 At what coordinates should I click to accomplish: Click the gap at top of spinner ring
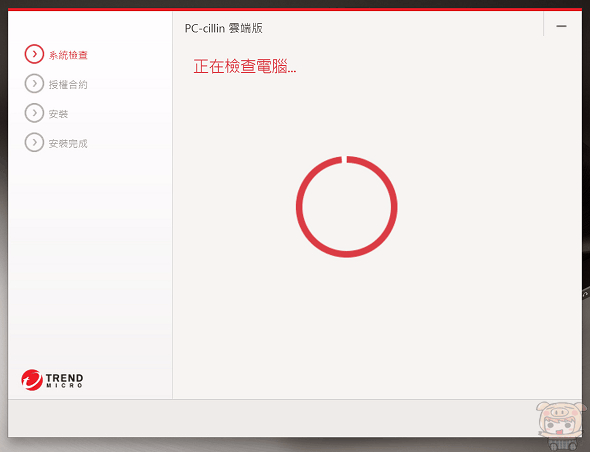pyautogui.click(x=344, y=160)
